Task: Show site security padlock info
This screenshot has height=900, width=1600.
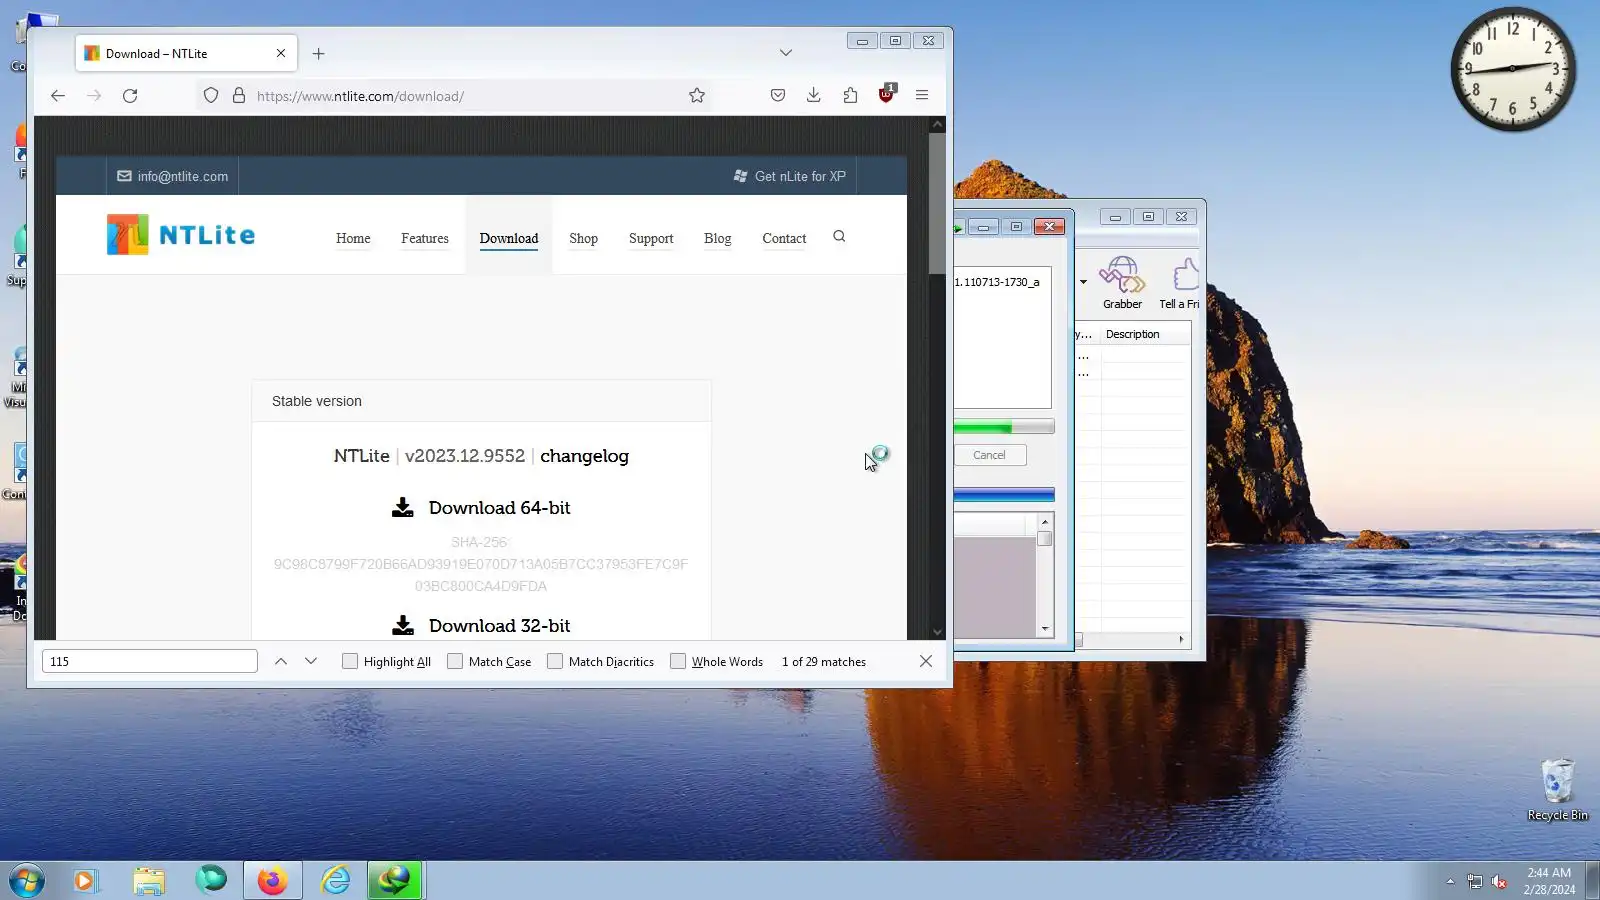Action: pyautogui.click(x=239, y=96)
